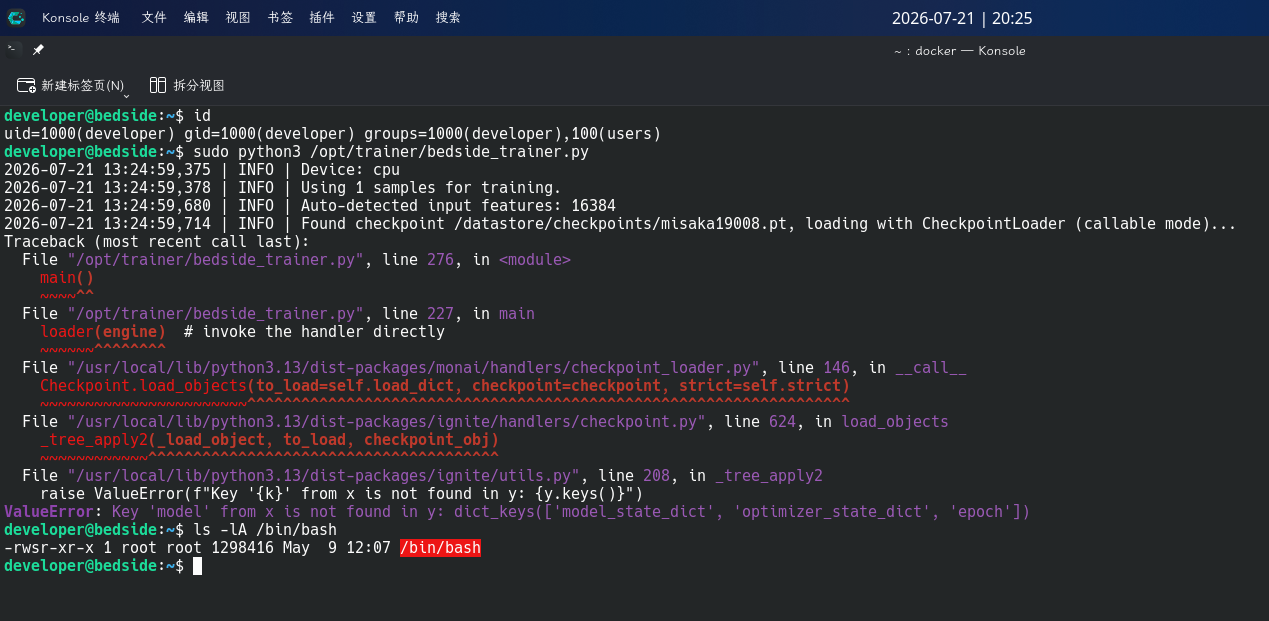Click 'Using 1 samples for training.' log text
This screenshot has height=621, width=1269.
(x=431, y=188)
